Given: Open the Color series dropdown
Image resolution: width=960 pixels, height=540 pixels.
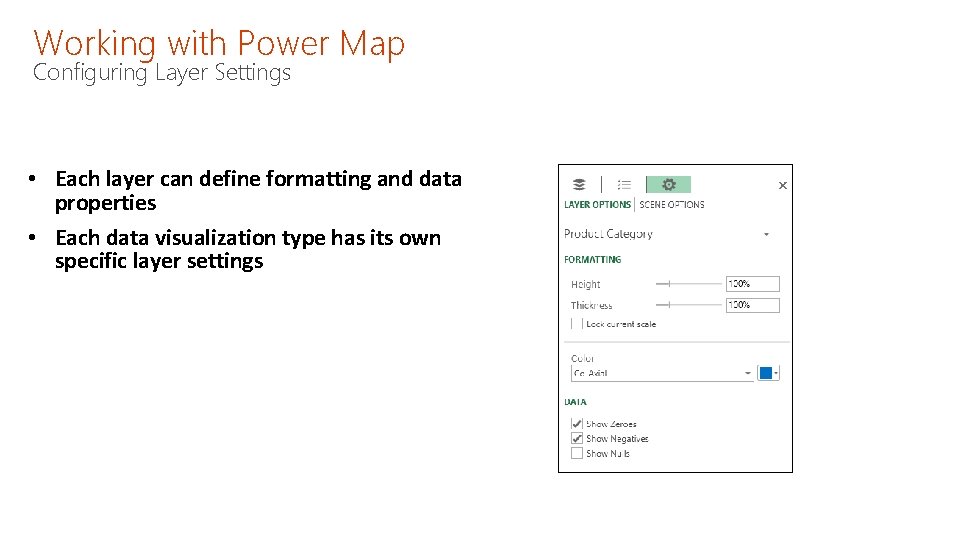Looking at the screenshot, I should coord(662,373).
